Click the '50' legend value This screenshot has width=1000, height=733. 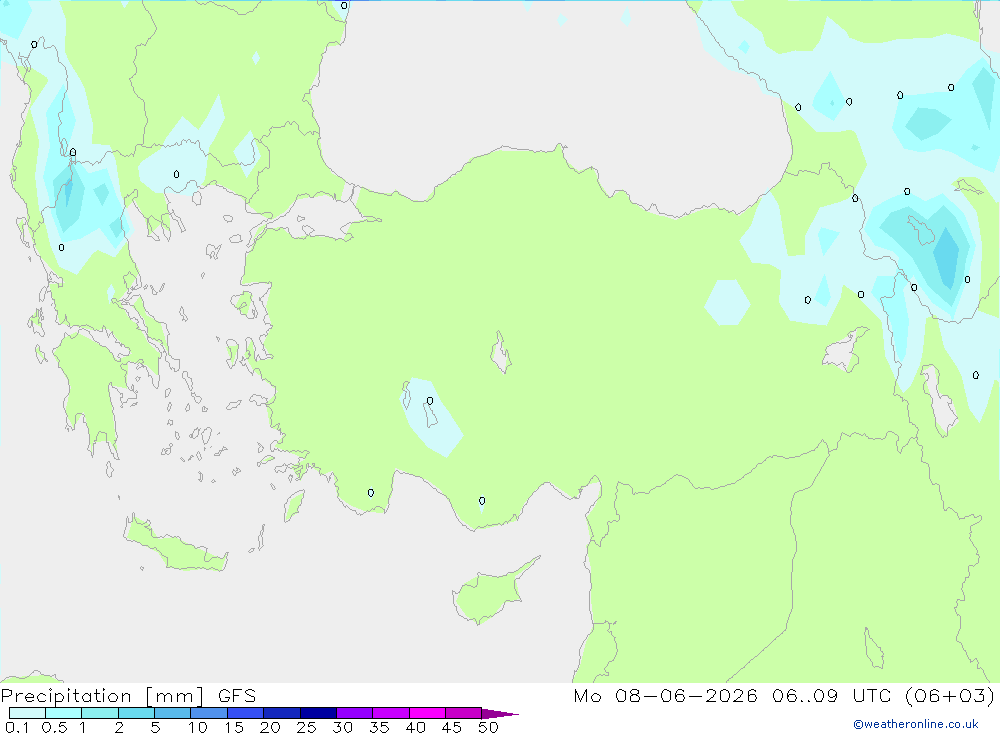(488, 727)
